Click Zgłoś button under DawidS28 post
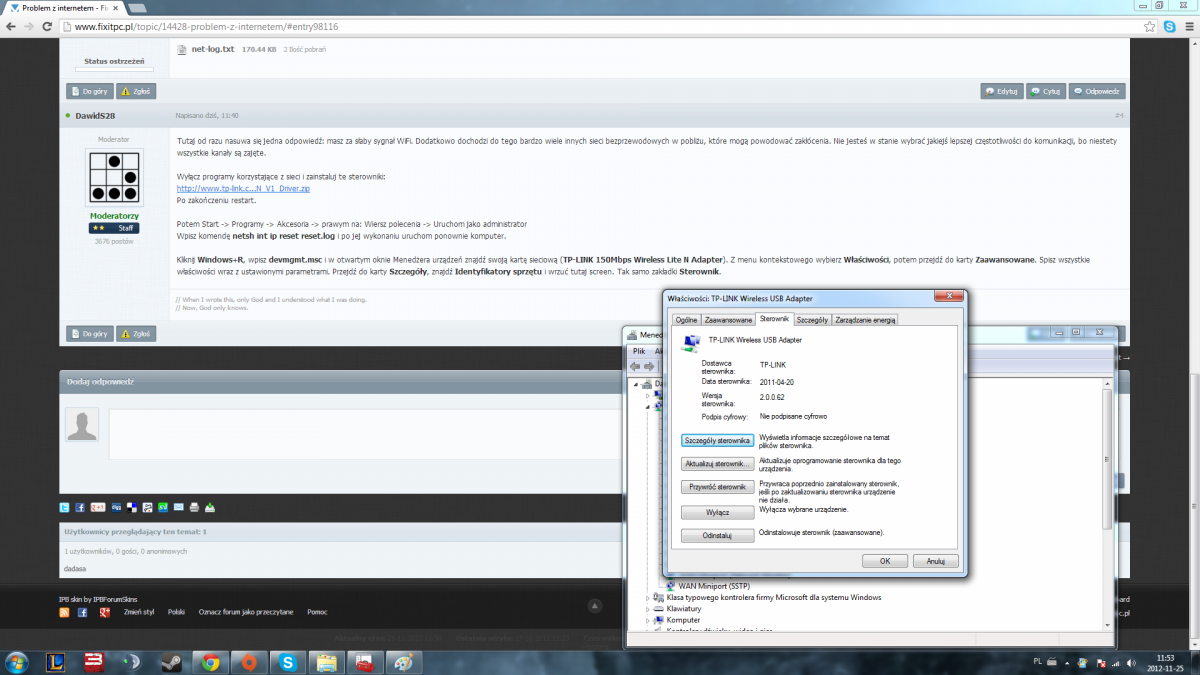Image resolution: width=1200 pixels, height=675 pixels. tap(136, 334)
